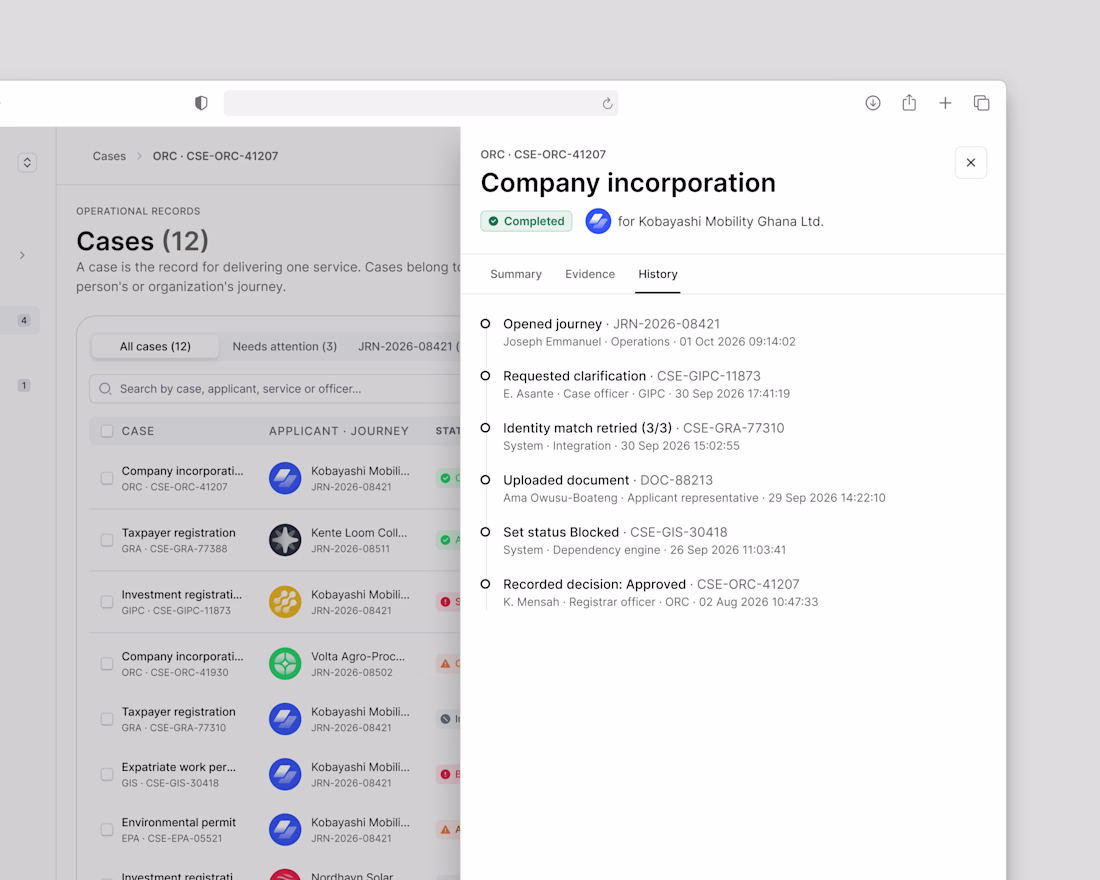Click the ORC · CSE-ORC-41207 breadcrumb item
Viewport: 1100px width, 880px height.
click(x=215, y=156)
